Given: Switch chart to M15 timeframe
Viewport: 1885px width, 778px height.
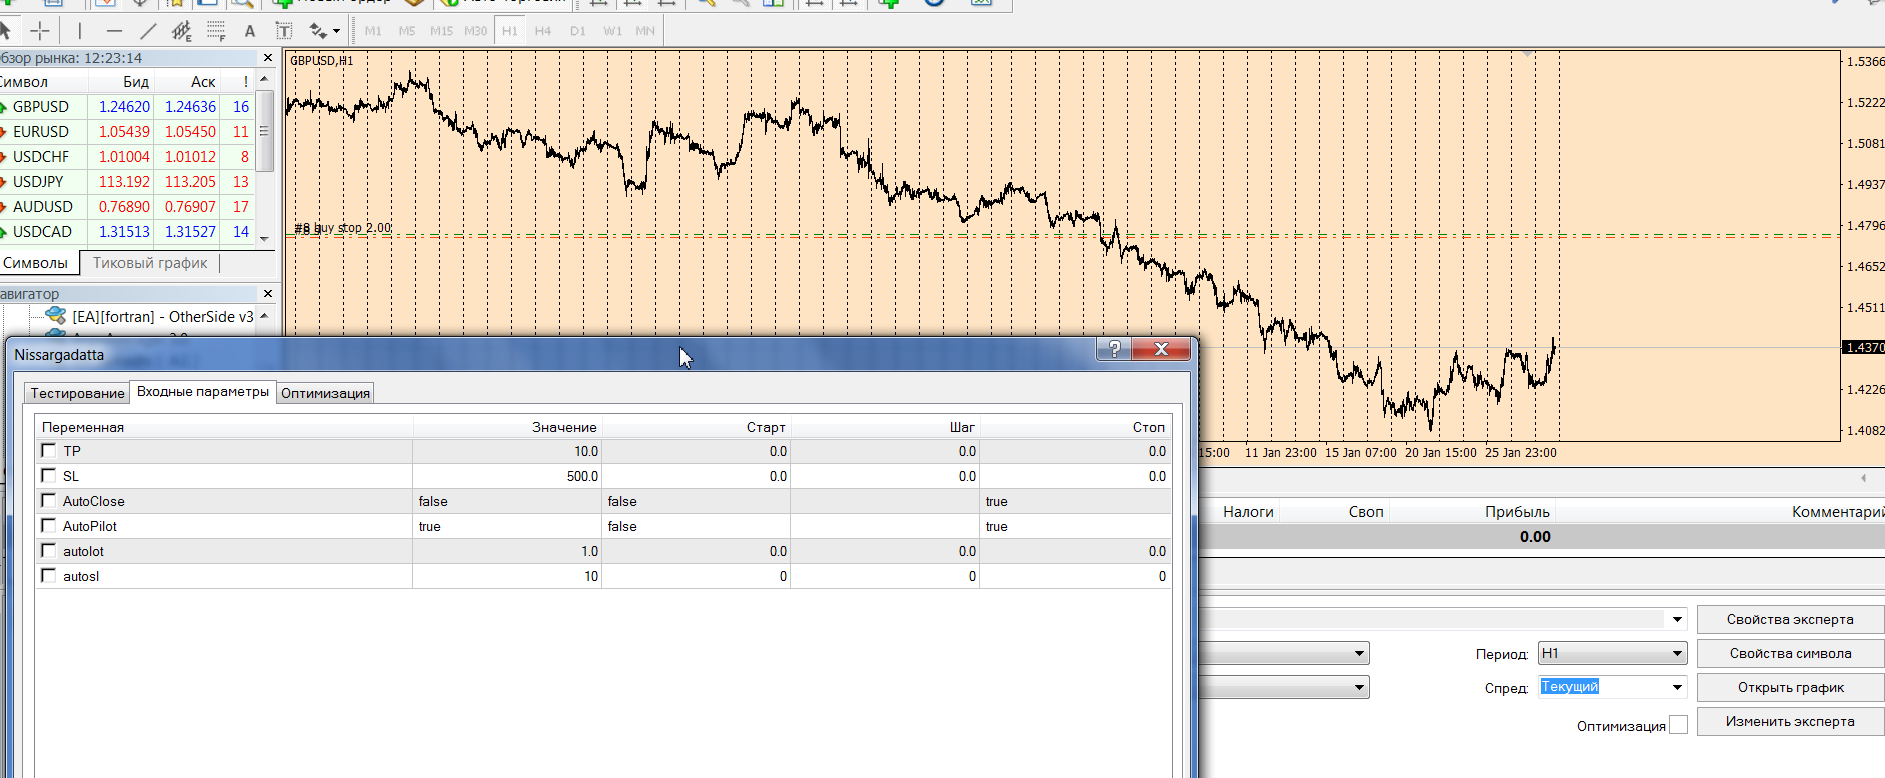Looking at the screenshot, I should click(441, 31).
